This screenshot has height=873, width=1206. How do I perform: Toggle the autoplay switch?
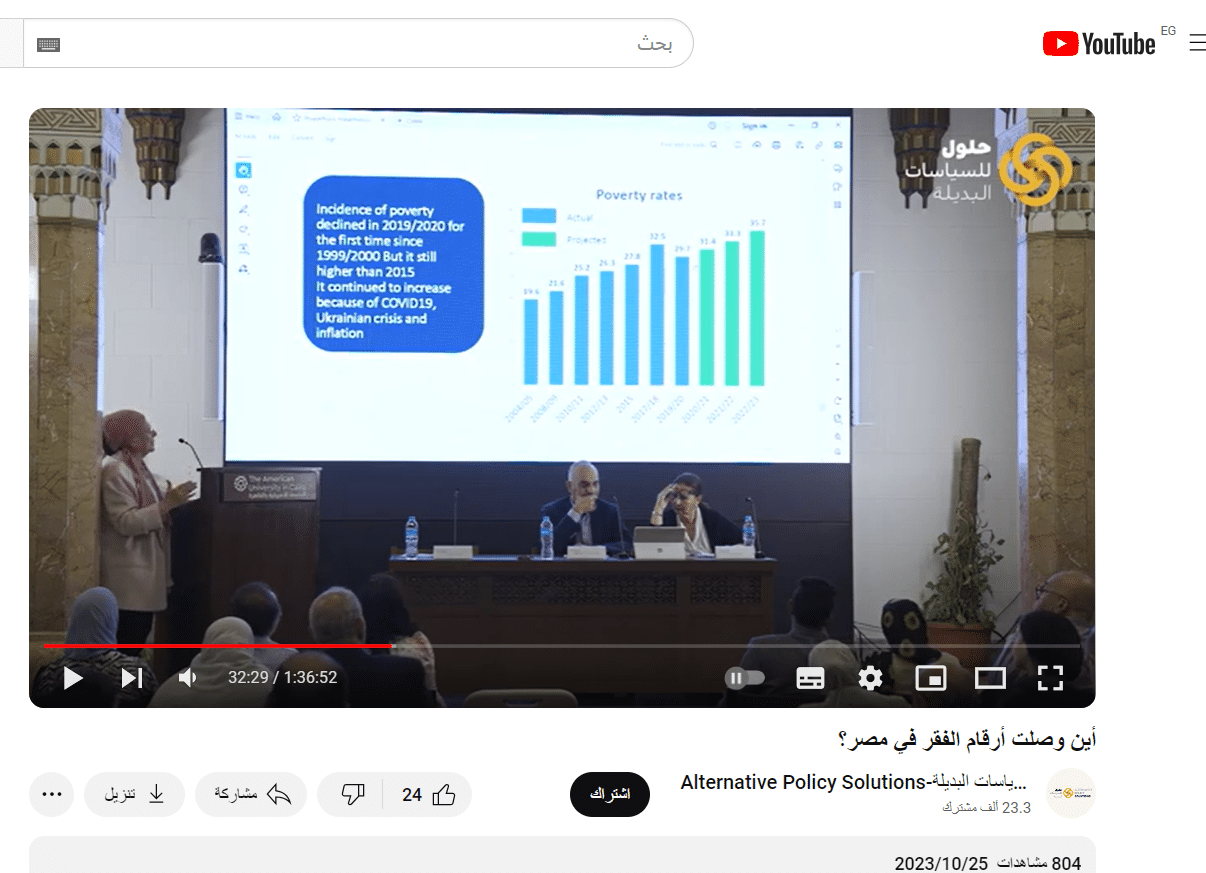click(745, 678)
